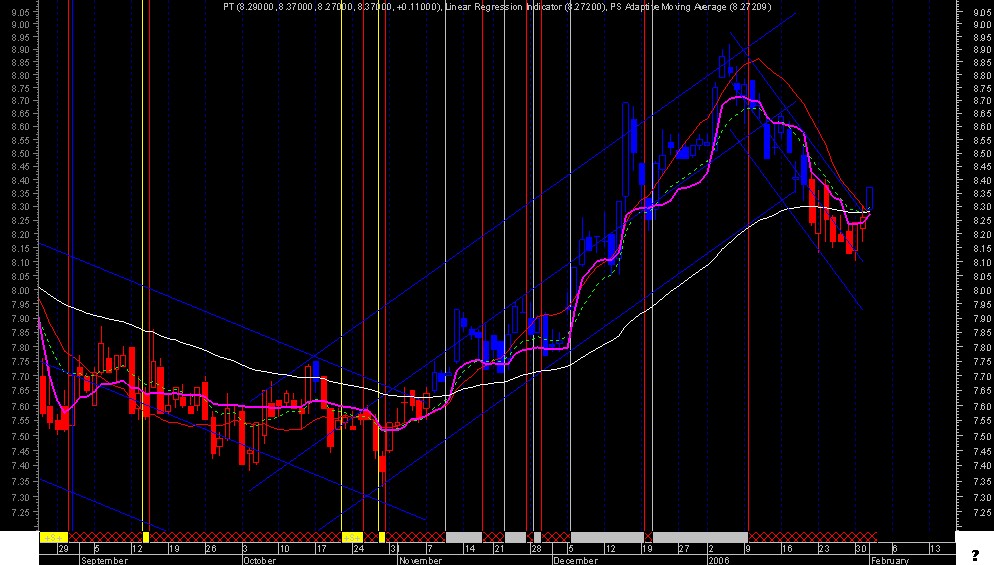Click the question mark help icon
This screenshot has width=994, height=565.
coord(975,555)
